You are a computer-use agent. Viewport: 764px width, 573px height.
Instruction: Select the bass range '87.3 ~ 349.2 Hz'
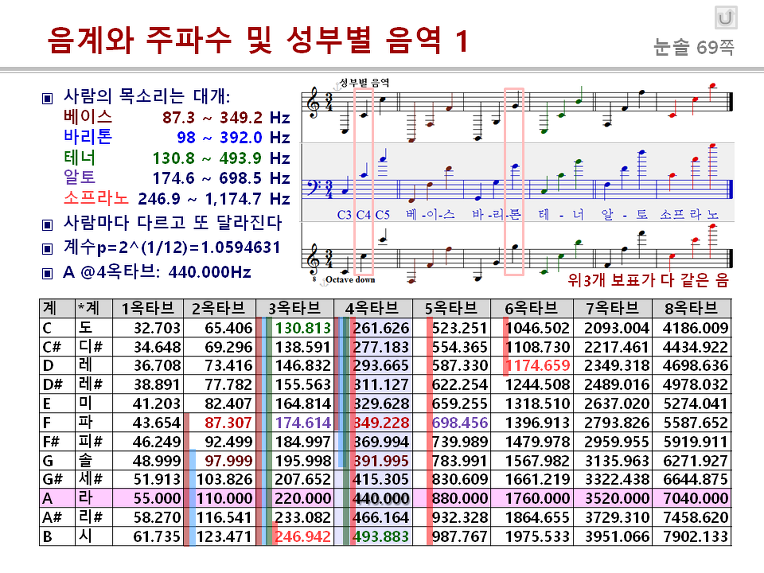click(226, 117)
